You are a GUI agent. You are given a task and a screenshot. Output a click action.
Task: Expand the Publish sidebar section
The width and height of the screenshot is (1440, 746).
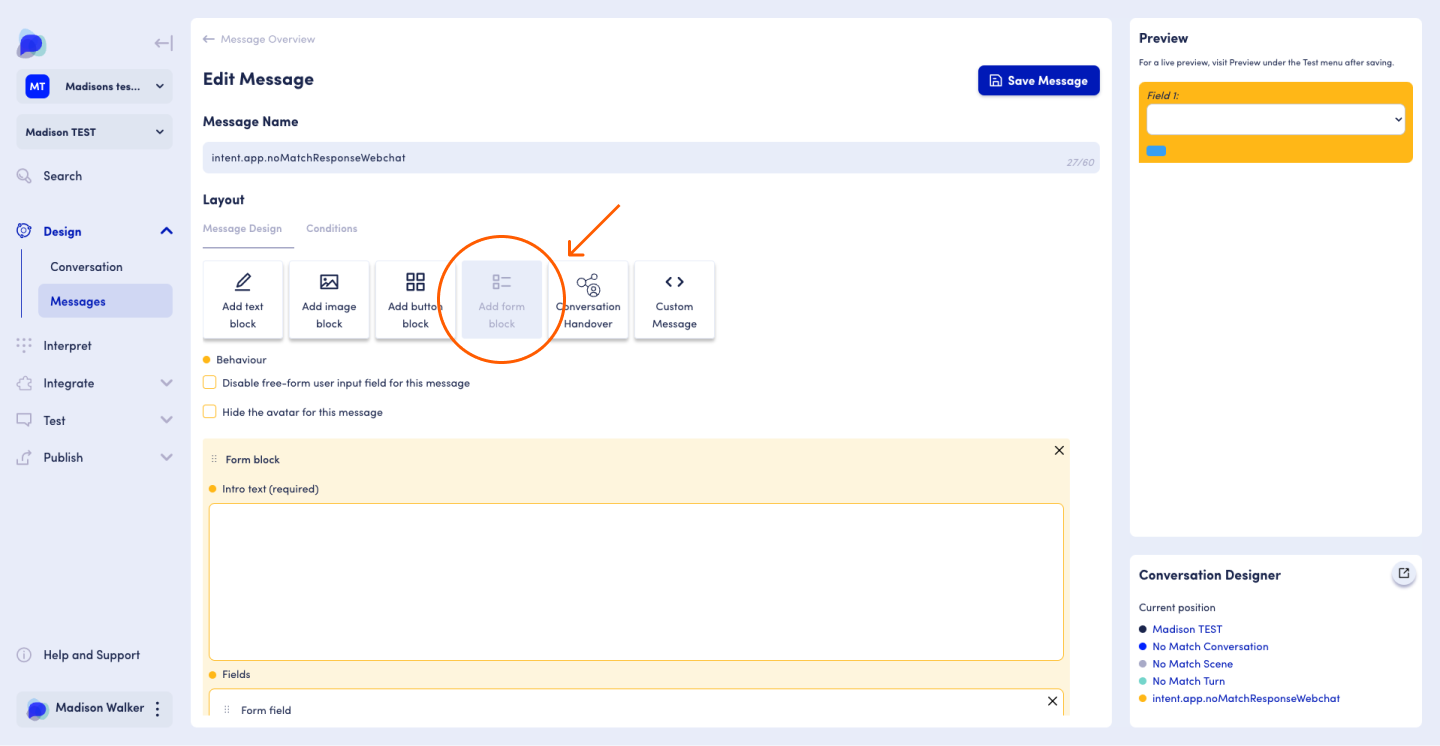click(166, 458)
